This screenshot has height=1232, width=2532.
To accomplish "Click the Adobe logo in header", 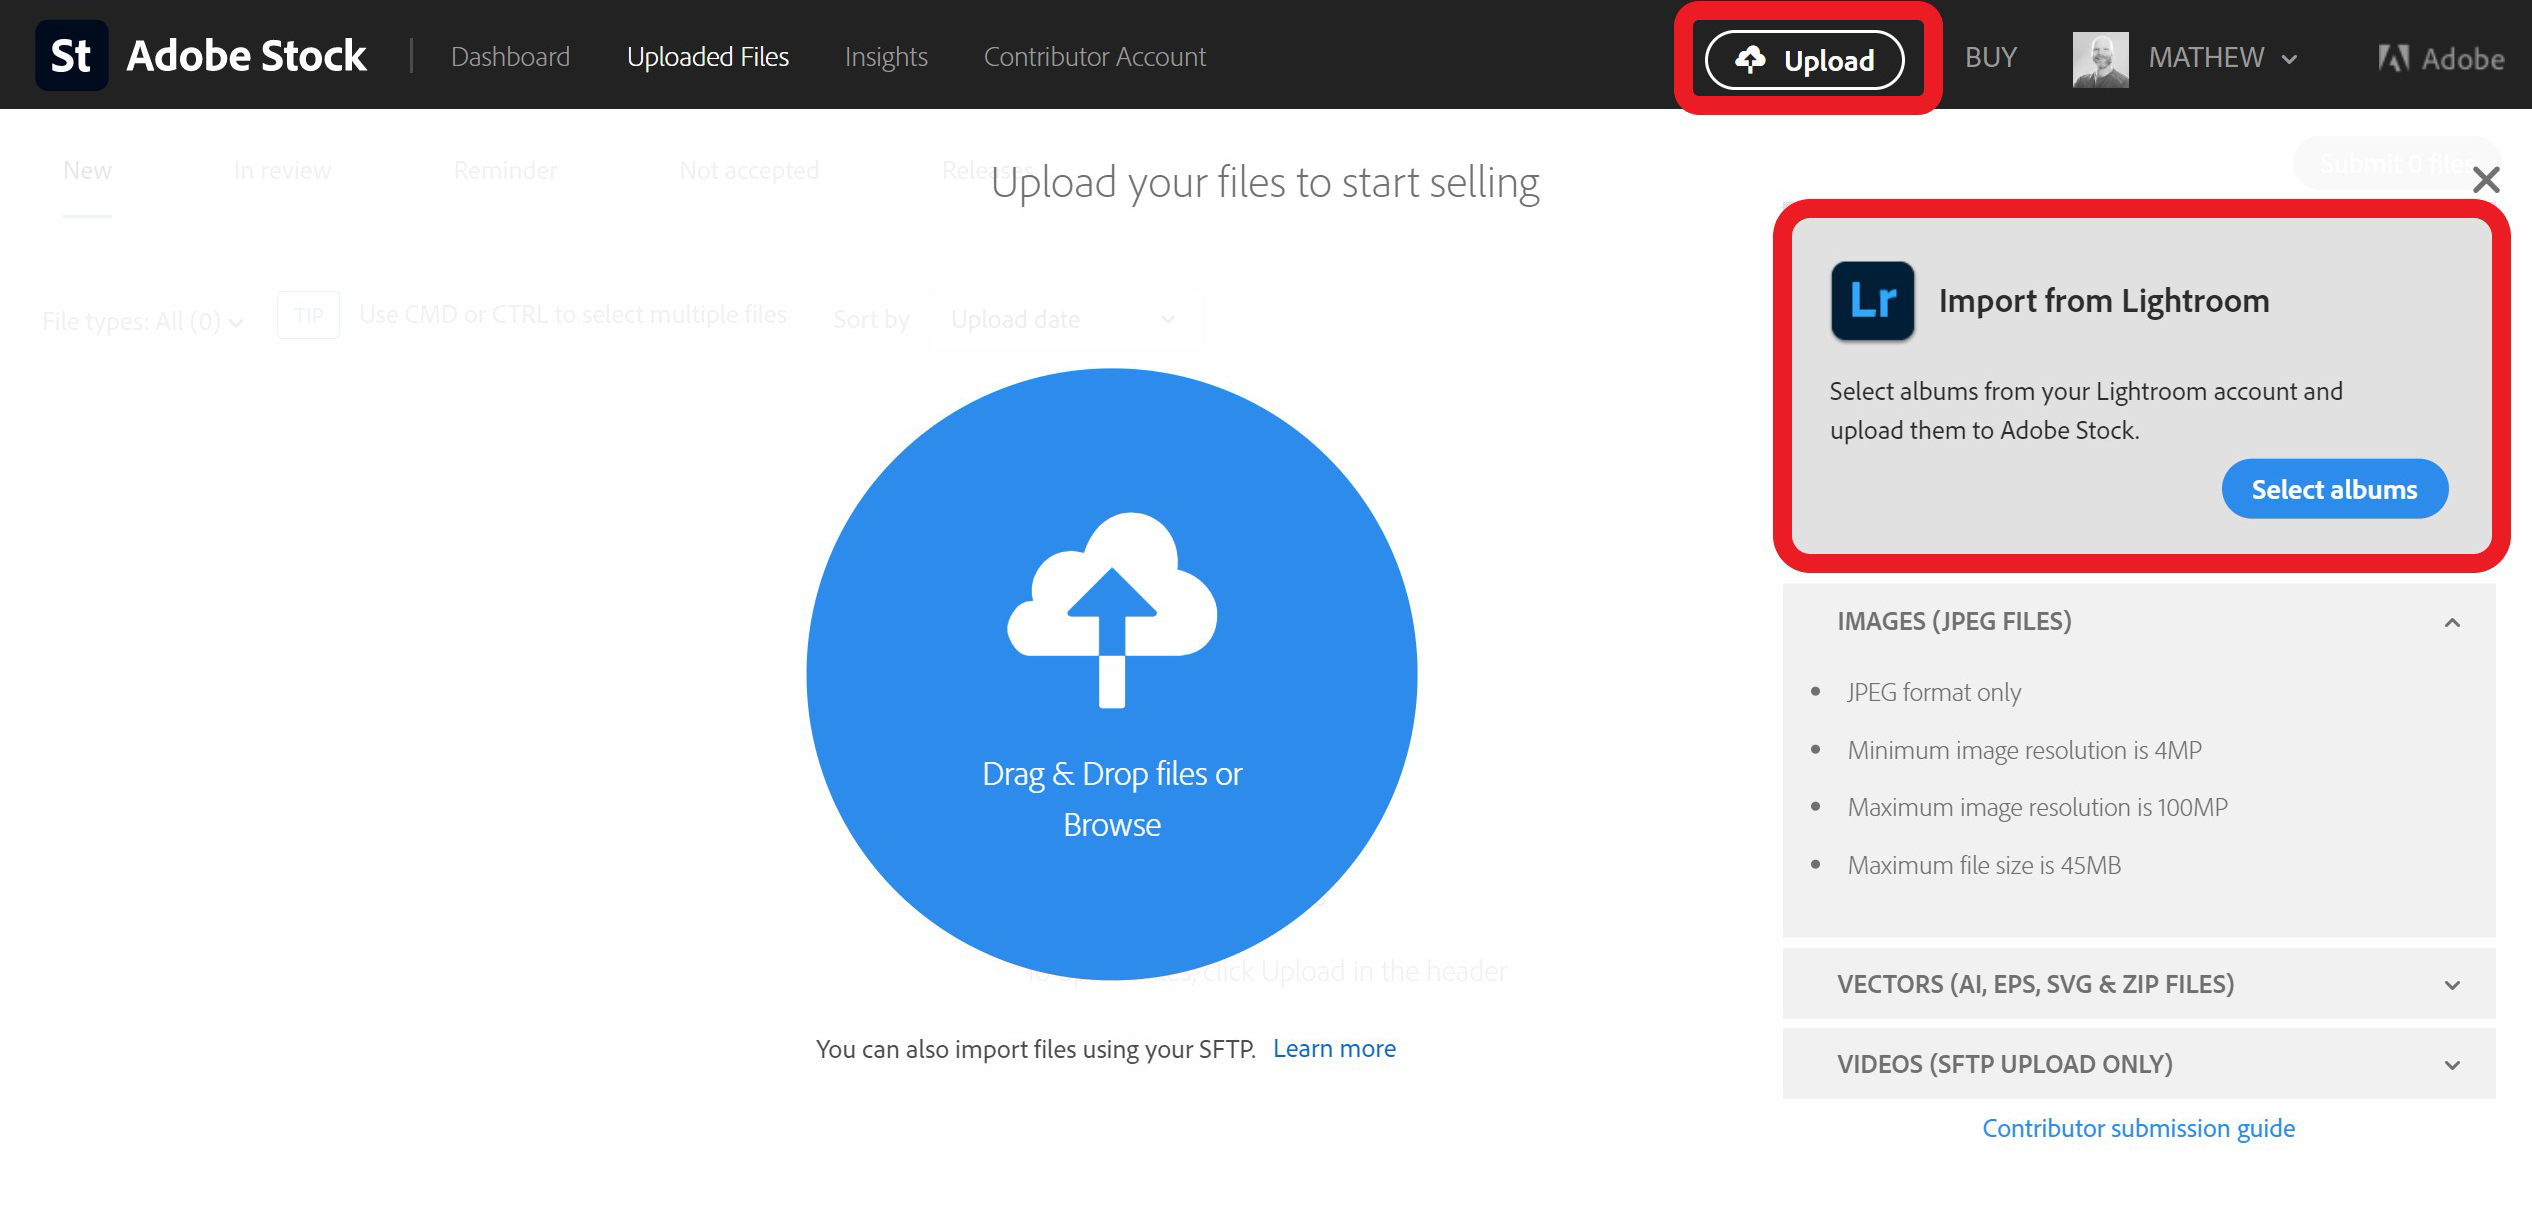I will click(2440, 59).
